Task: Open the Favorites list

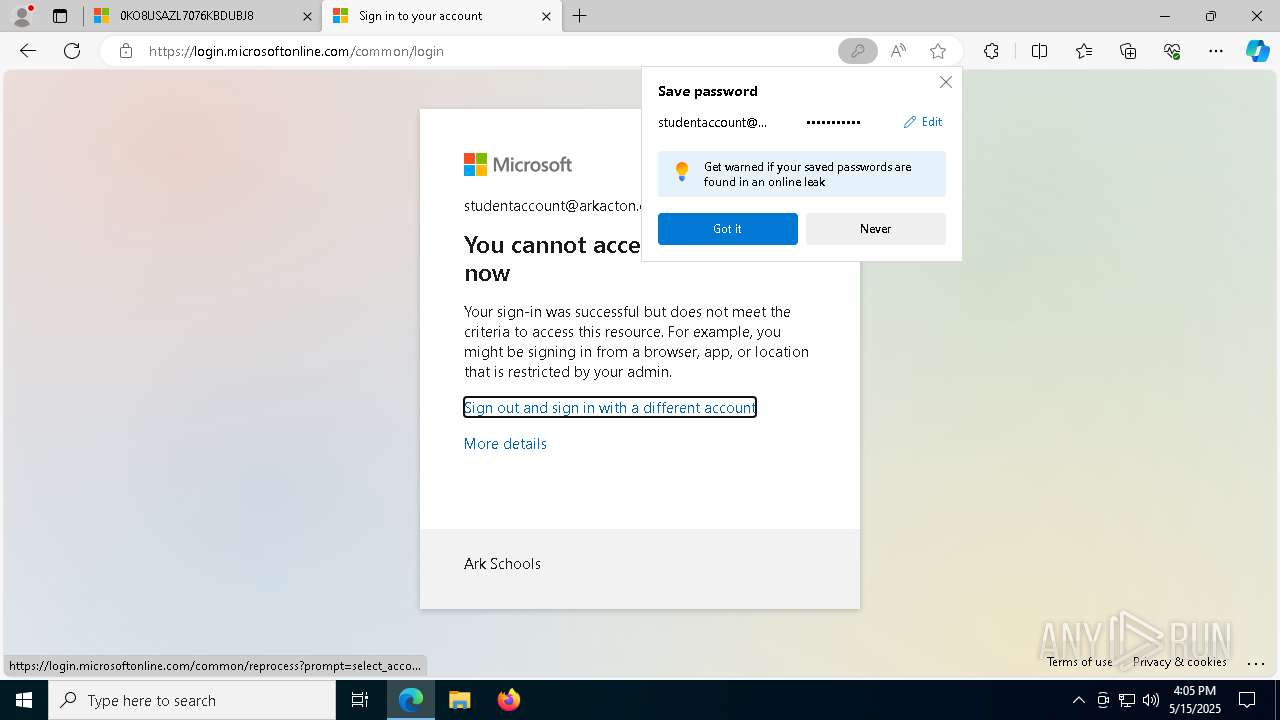Action: 1084,51
